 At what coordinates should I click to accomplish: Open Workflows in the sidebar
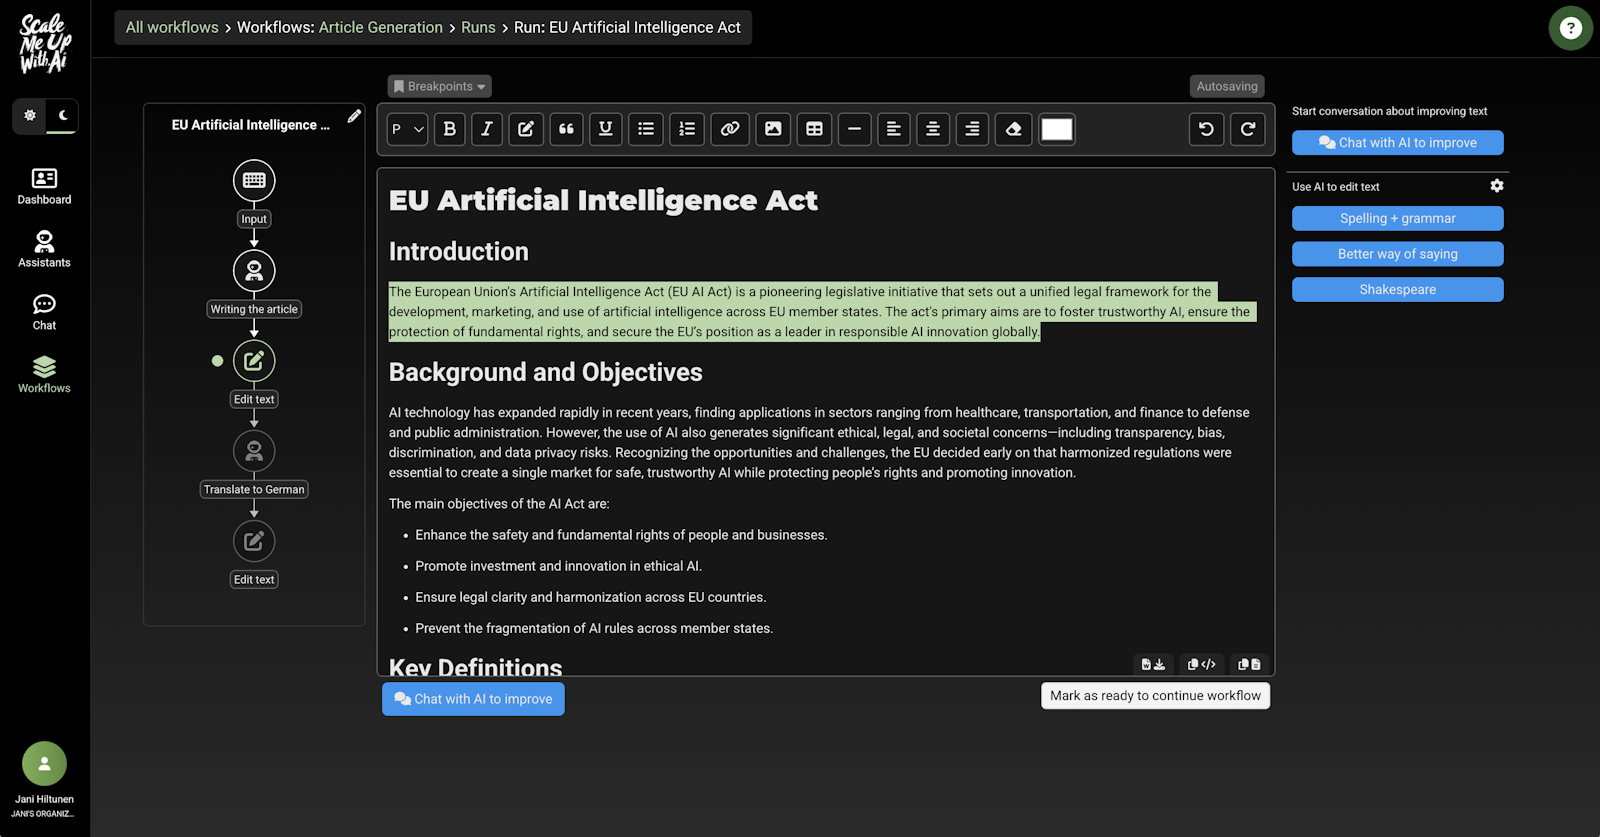(44, 375)
